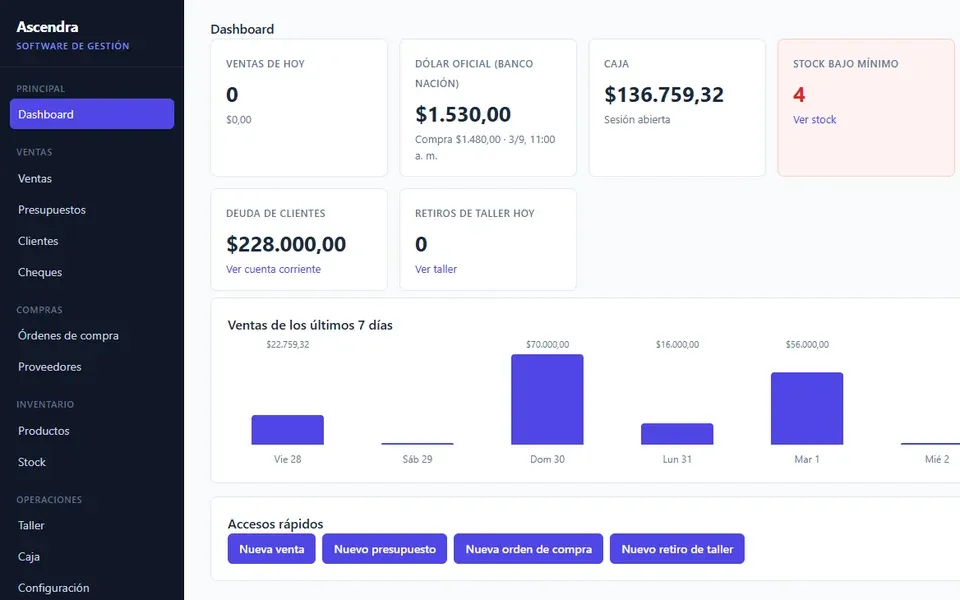Follow the Ver cuenta corriente link
This screenshot has height=600, width=960.
point(273,269)
